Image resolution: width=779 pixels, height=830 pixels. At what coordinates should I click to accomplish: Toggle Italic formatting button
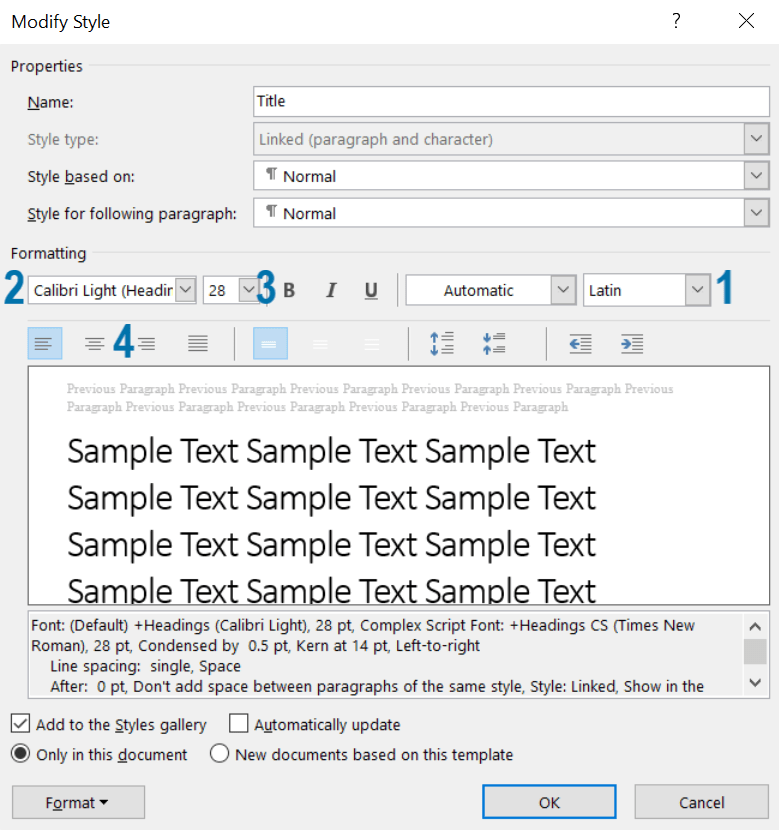pos(331,291)
